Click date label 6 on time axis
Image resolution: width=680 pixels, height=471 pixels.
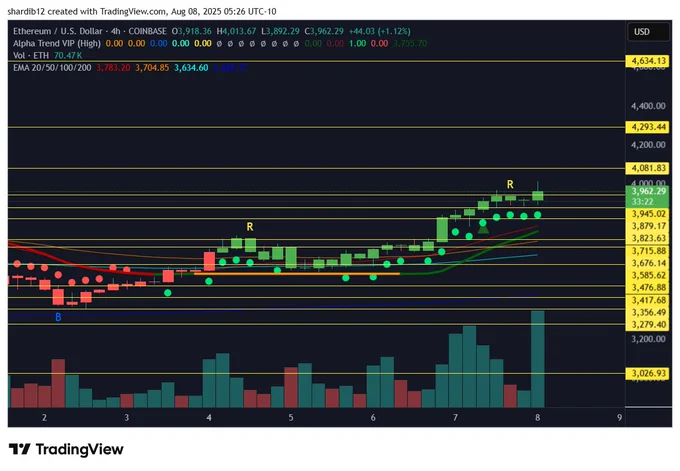point(373,418)
